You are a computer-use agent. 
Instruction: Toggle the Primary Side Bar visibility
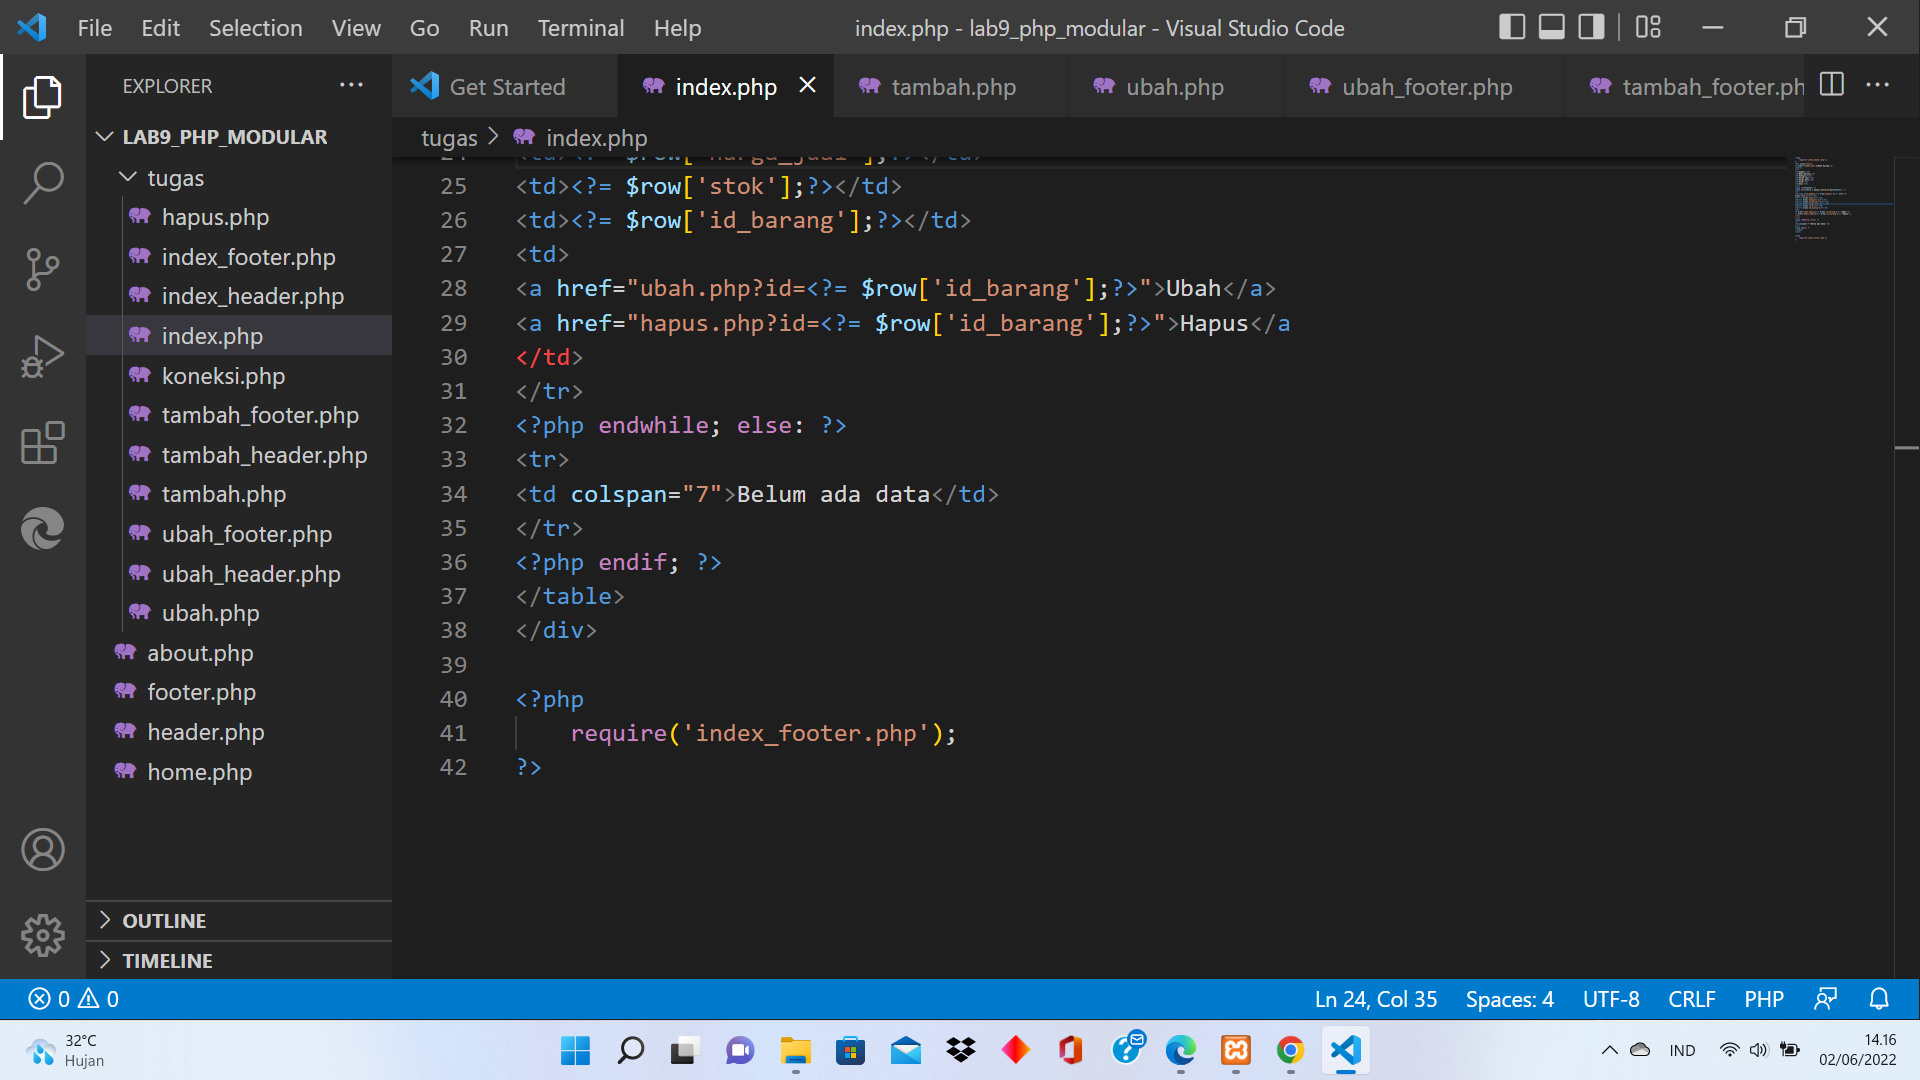1511,27
